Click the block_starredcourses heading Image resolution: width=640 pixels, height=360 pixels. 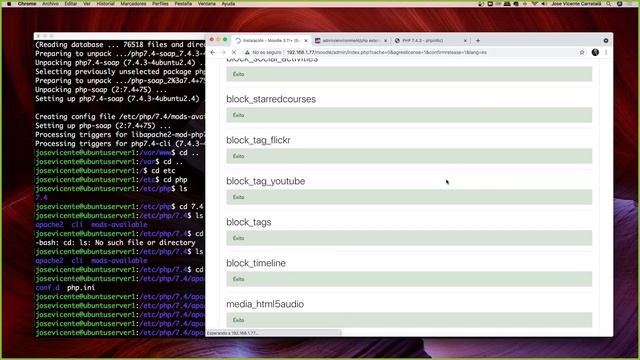(x=271, y=99)
